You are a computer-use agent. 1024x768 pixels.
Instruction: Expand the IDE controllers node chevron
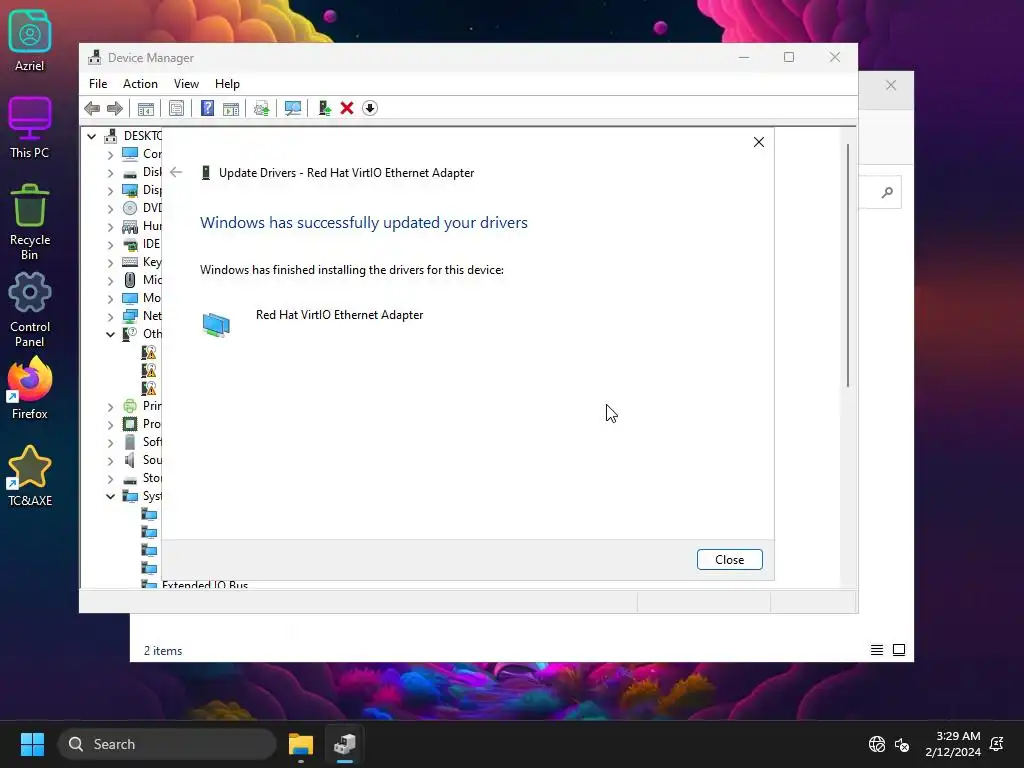[x=110, y=245]
